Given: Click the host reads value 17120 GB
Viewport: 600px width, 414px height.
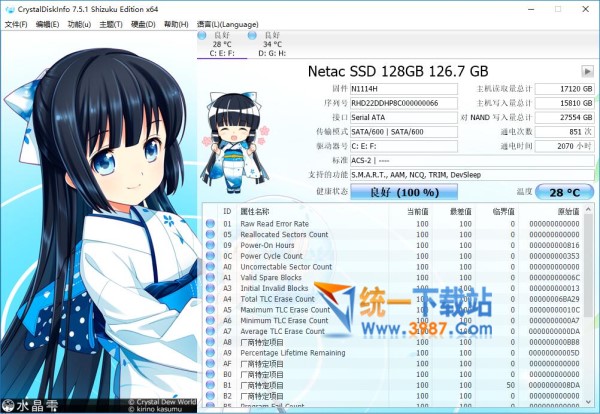Looking at the screenshot, I should pos(564,89).
